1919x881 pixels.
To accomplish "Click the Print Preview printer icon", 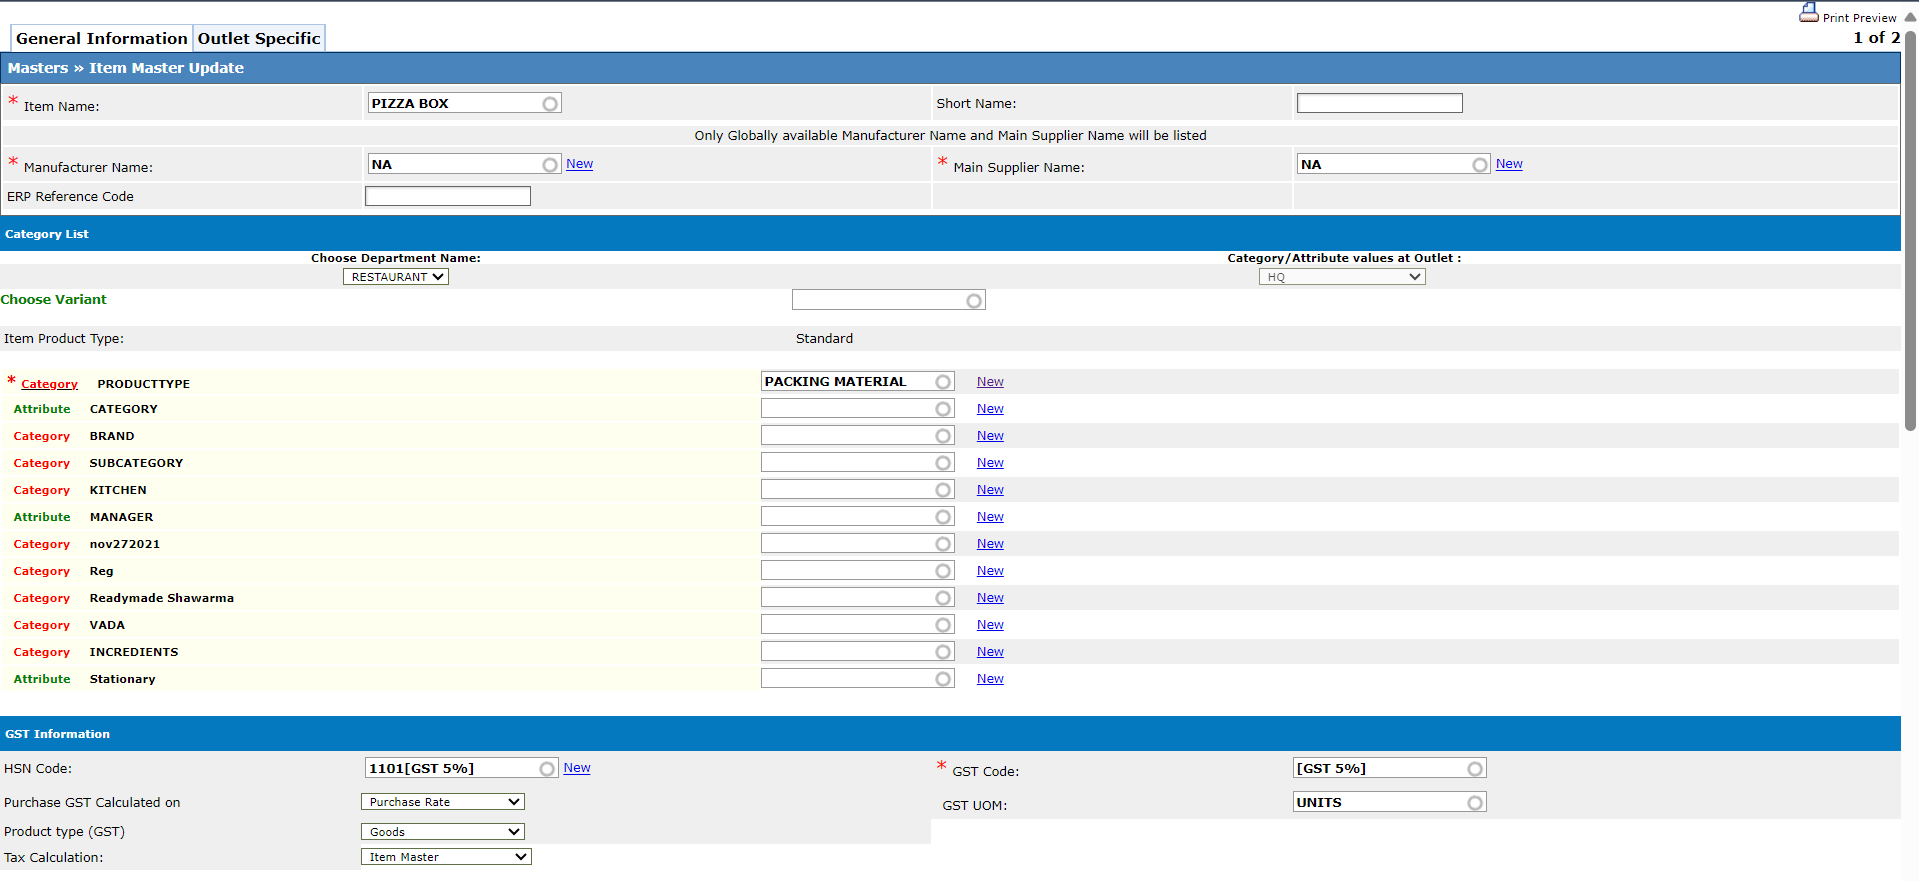I will (1808, 13).
